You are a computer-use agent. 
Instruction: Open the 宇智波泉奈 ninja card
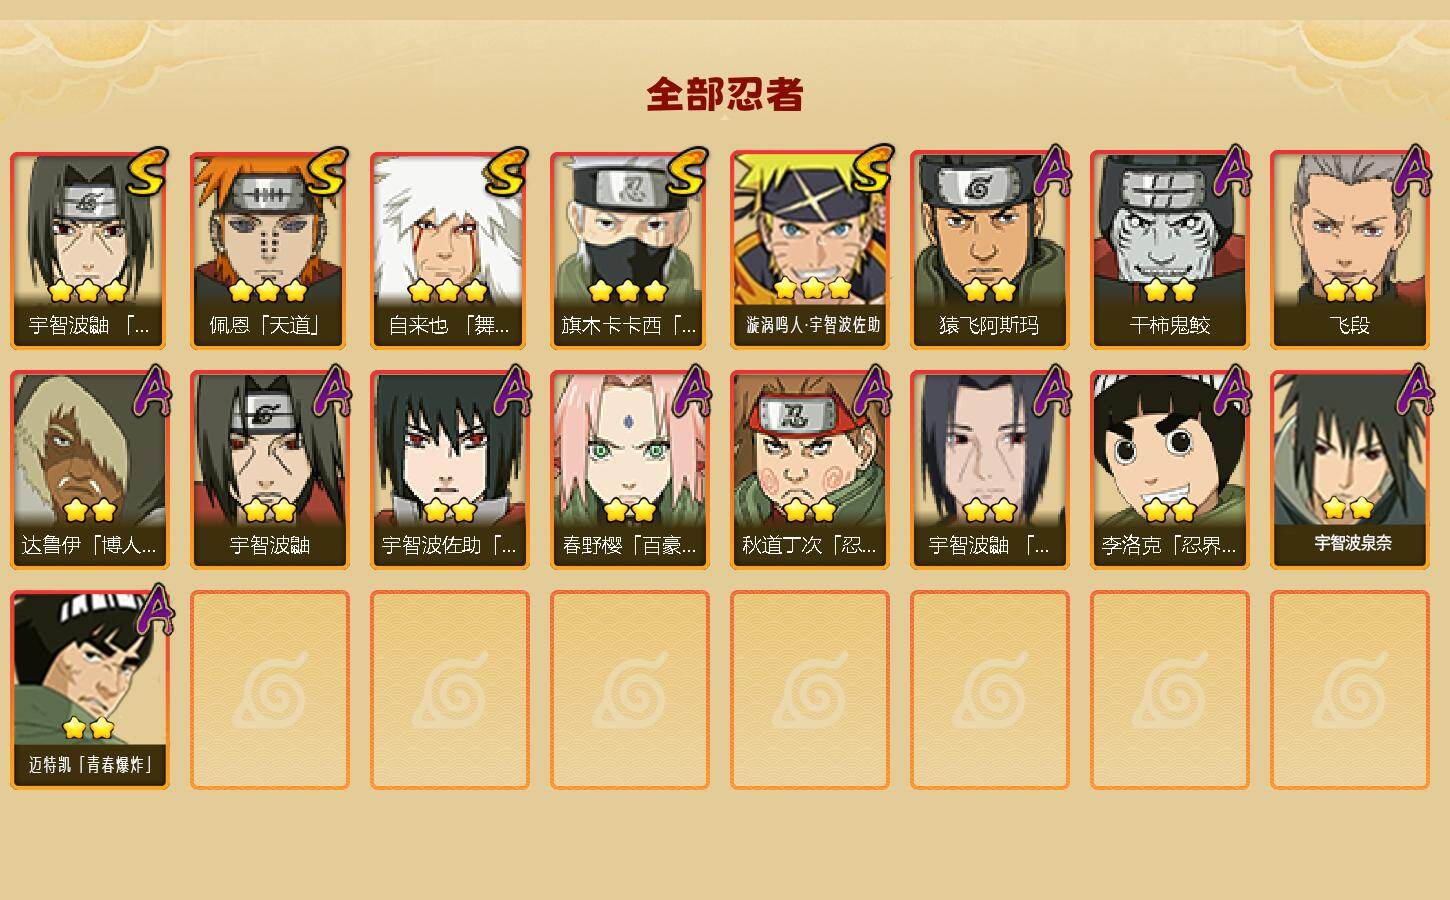click(x=1349, y=470)
